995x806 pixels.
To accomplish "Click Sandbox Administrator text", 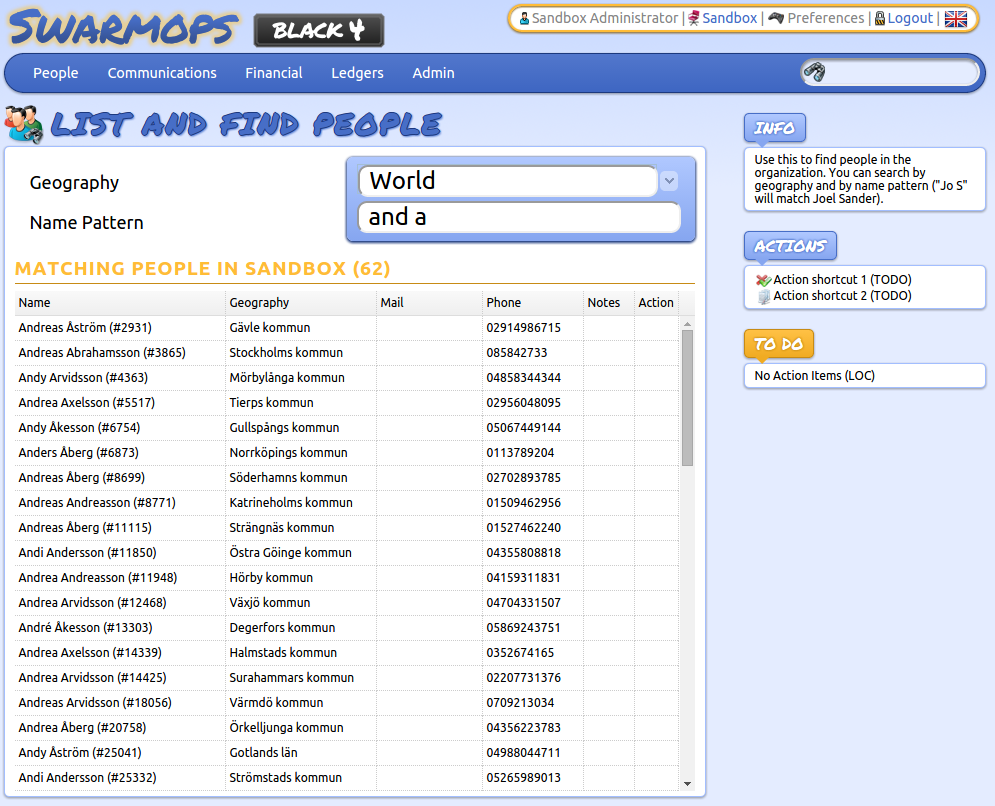I will pos(605,18).
